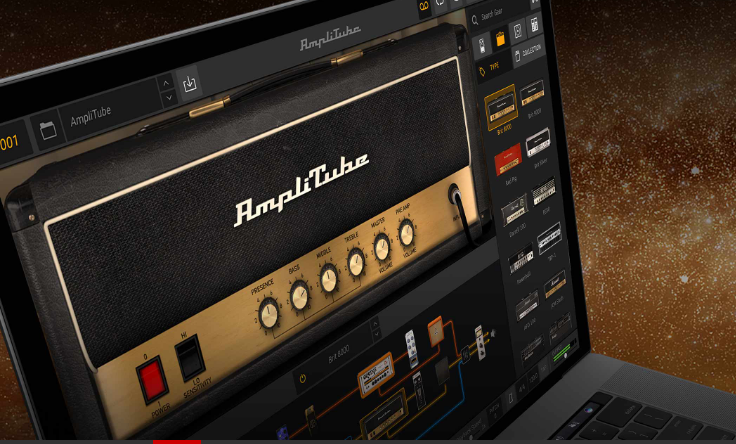Image resolution: width=736 pixels, height=444 pixels.
Task: Select the white rack effect near output
Action: (x=479, y=343)
